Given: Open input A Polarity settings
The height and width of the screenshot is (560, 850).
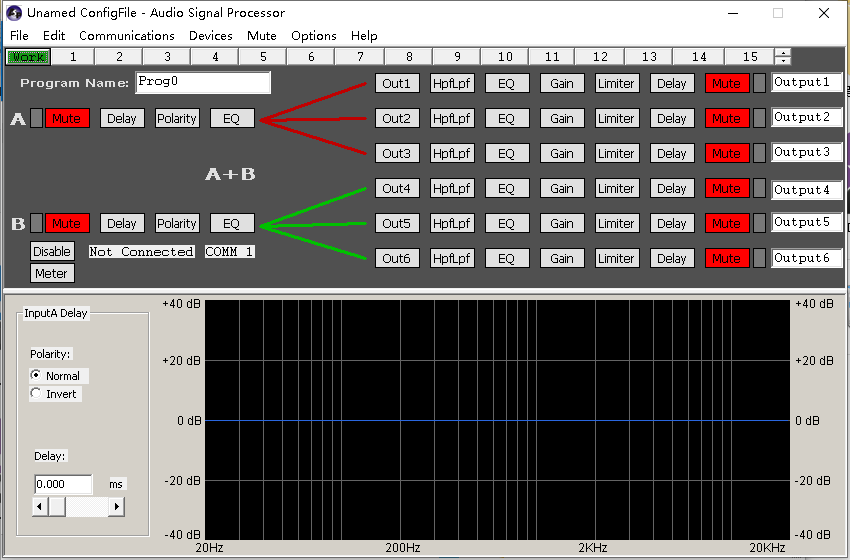Looking at the screenshot, I should click(x=177, y=118).
